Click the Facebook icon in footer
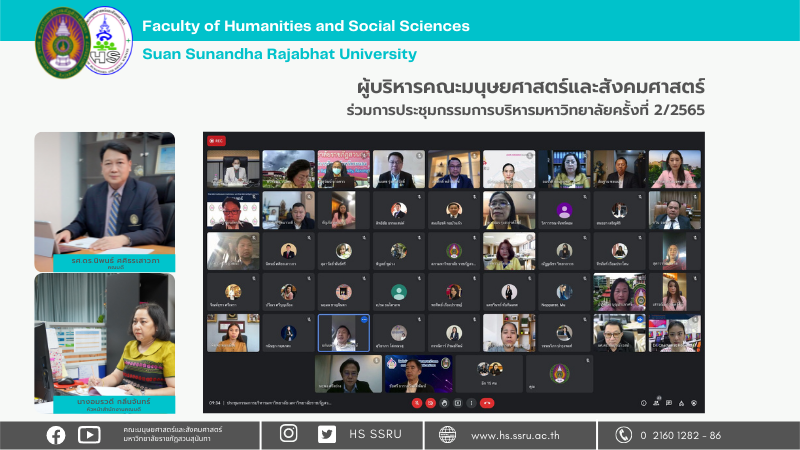Viewport: 800px width, 450px height. pyautogui.click(x=56, y=434)
